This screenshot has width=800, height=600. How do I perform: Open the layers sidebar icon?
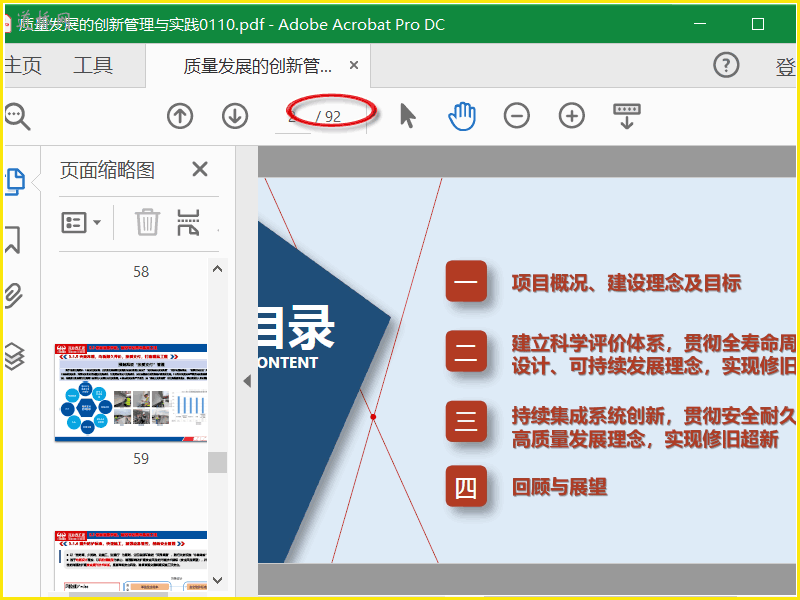coord(14,356)
